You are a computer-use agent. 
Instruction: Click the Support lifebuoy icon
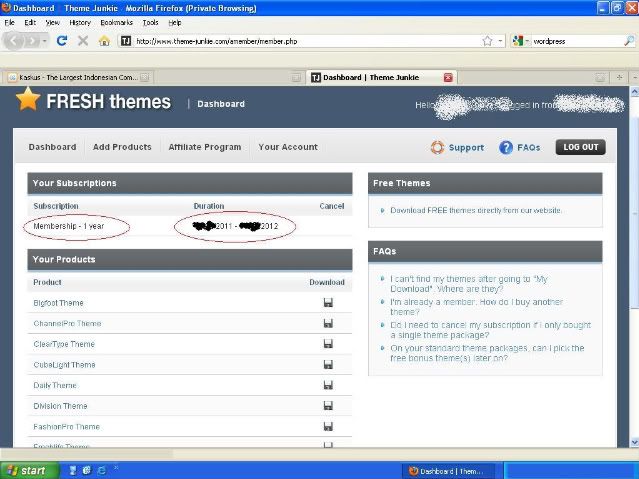point(437,147)
